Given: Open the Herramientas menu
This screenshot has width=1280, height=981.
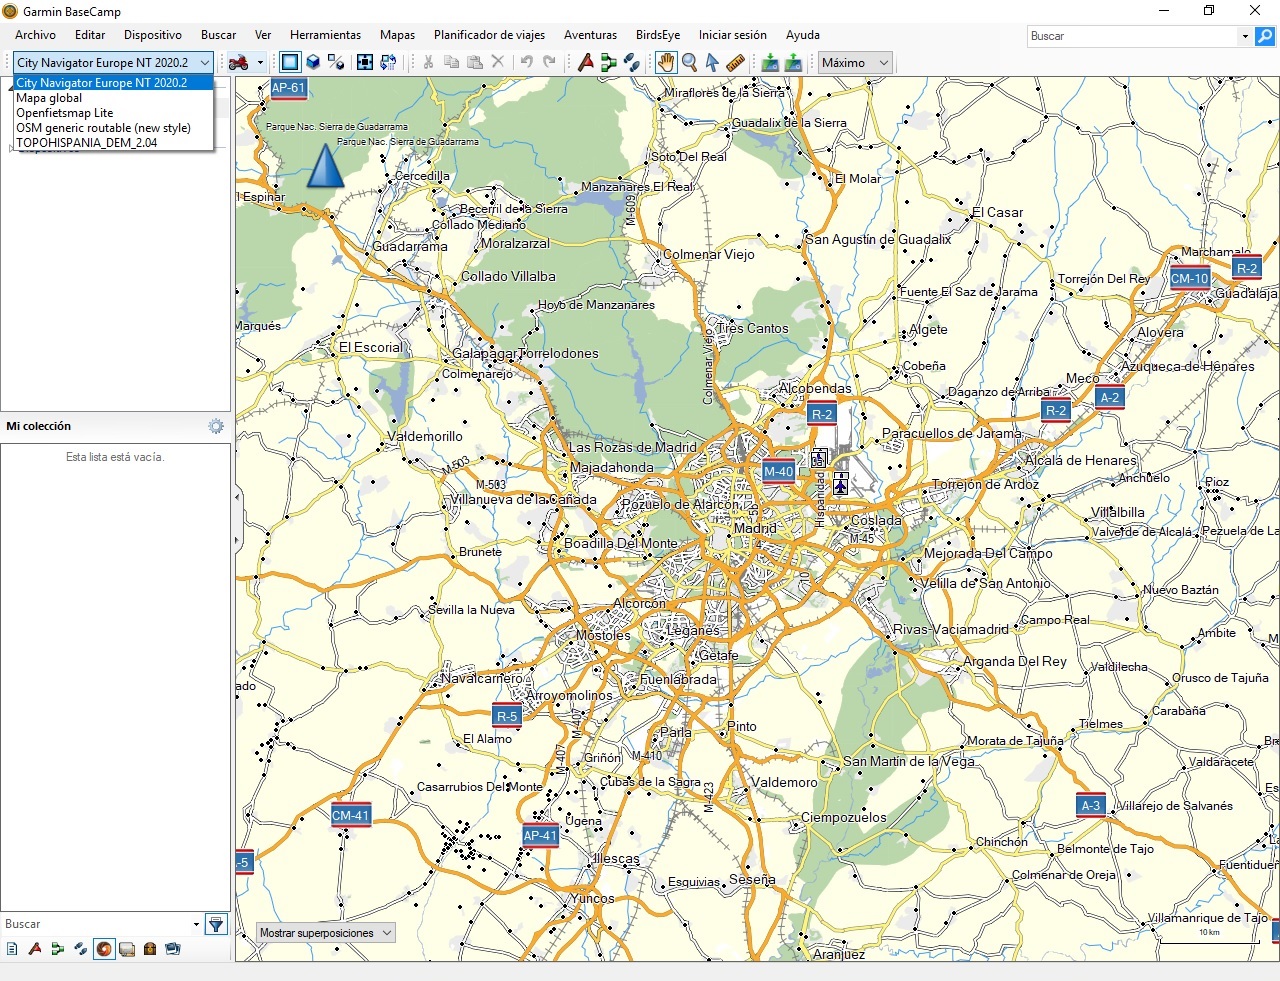Looking at the screenshot, I should click(325, 35).
